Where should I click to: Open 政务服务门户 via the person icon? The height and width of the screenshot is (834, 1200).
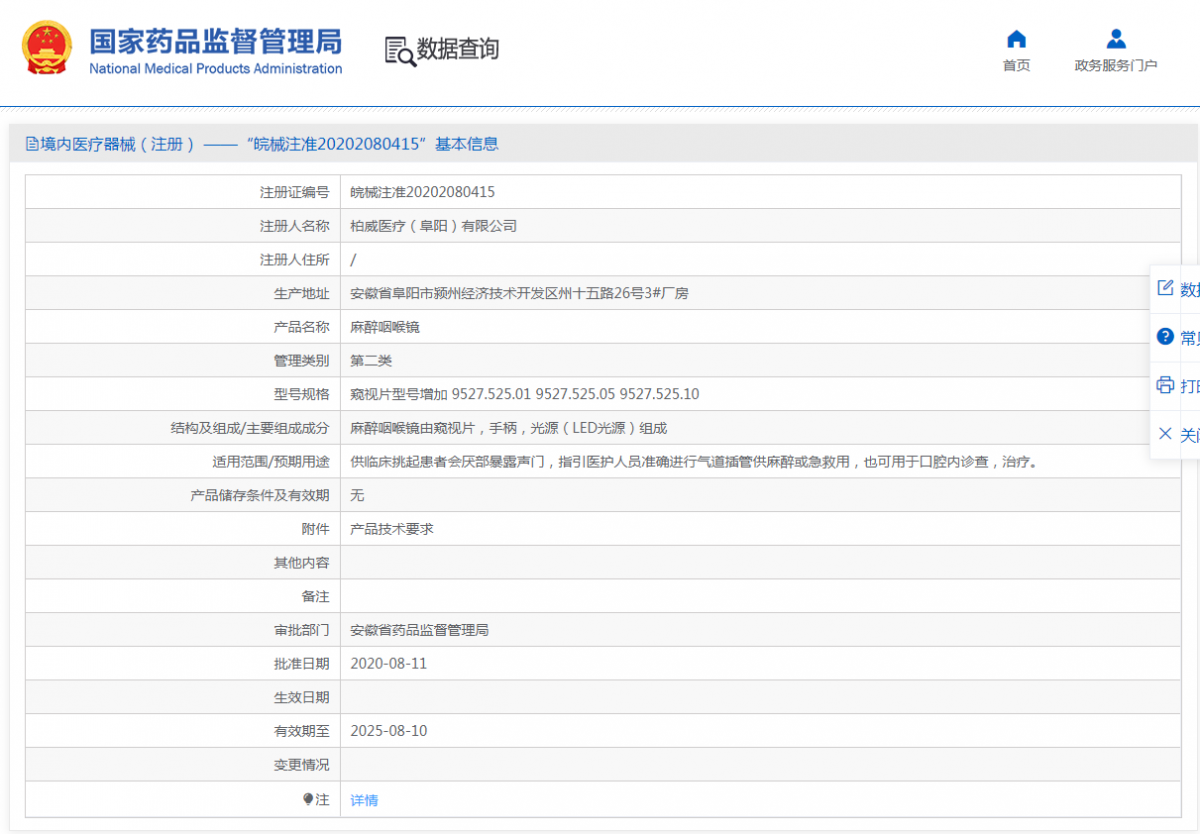[1116, 39]
